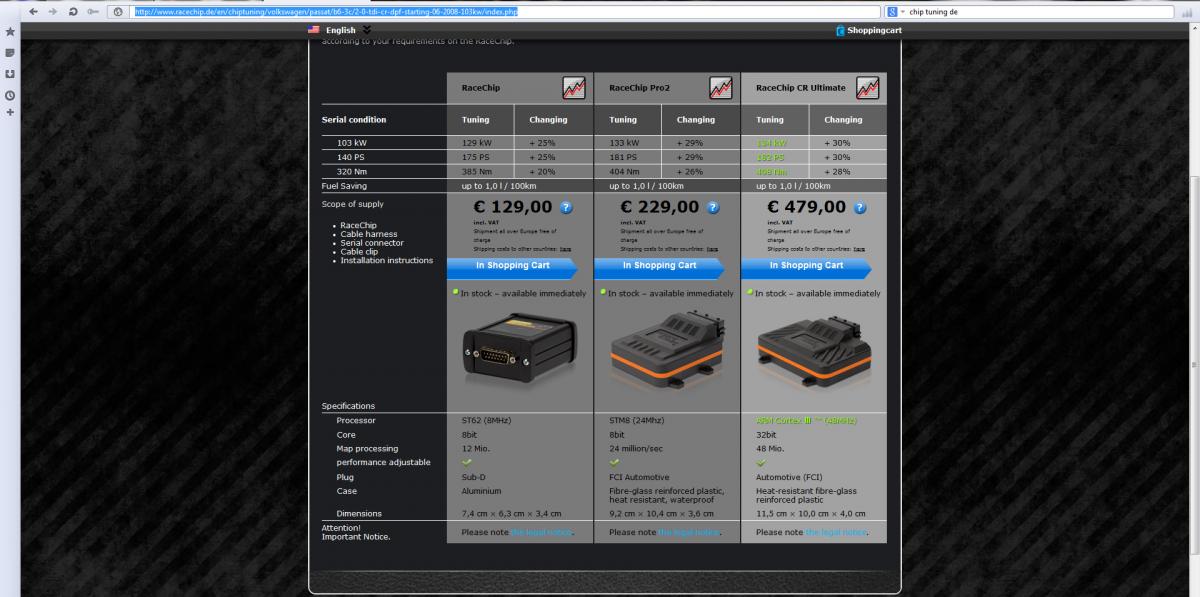Click the 'Fuel Saving' row label
This screenshot has width=1200, height=597.
click(x=344, y=186)
